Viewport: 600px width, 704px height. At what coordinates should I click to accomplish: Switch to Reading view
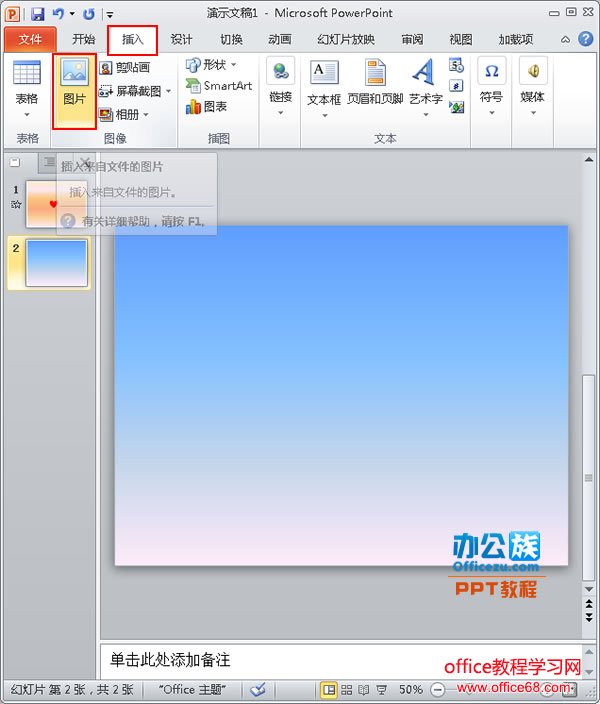[364, 689]
